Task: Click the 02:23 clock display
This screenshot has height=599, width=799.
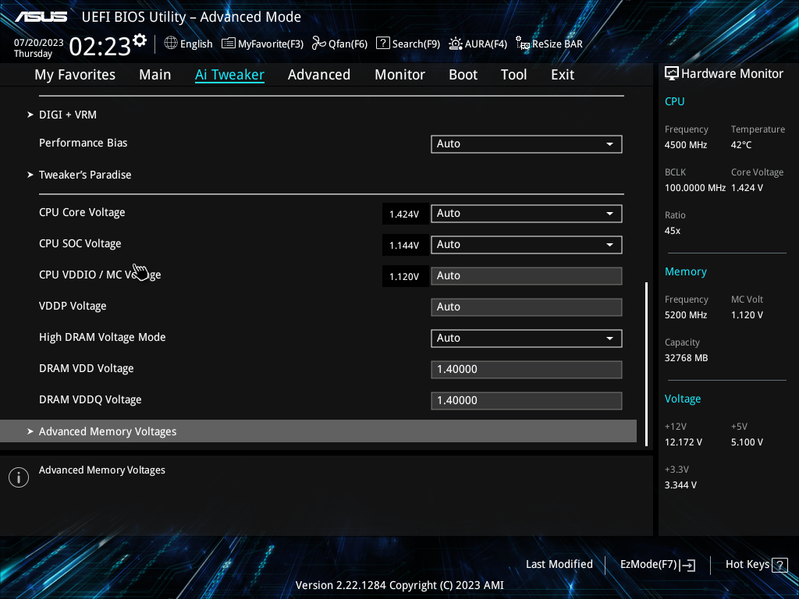Action: point(100,47)
